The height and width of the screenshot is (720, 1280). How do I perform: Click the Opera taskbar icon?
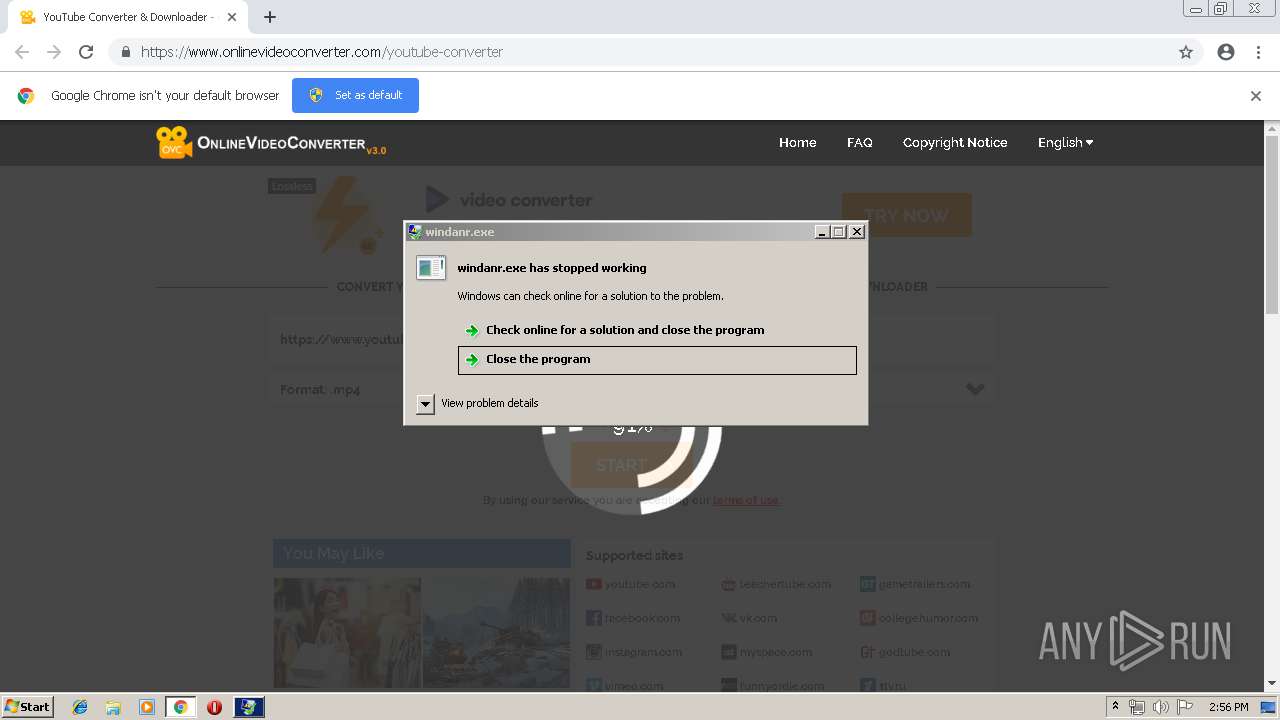coord(214,707)
